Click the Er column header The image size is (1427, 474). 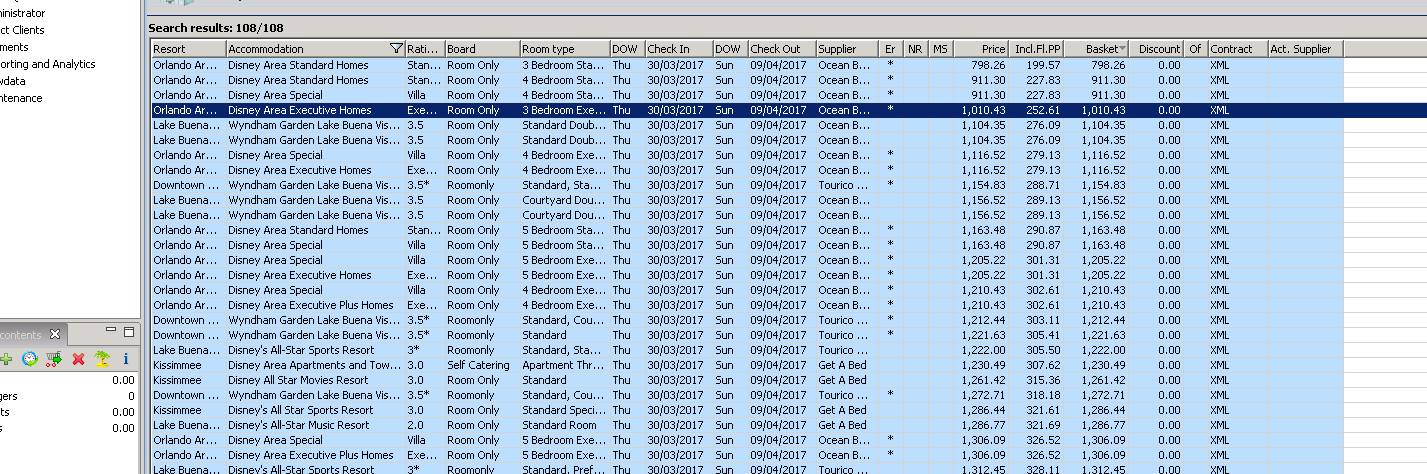[x=892, y=49]
